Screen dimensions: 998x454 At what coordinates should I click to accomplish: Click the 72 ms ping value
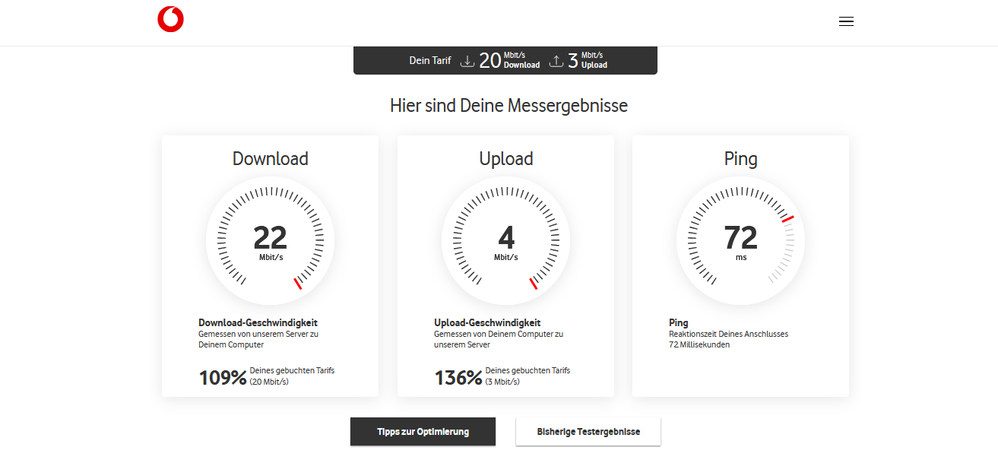pos(741,243)
